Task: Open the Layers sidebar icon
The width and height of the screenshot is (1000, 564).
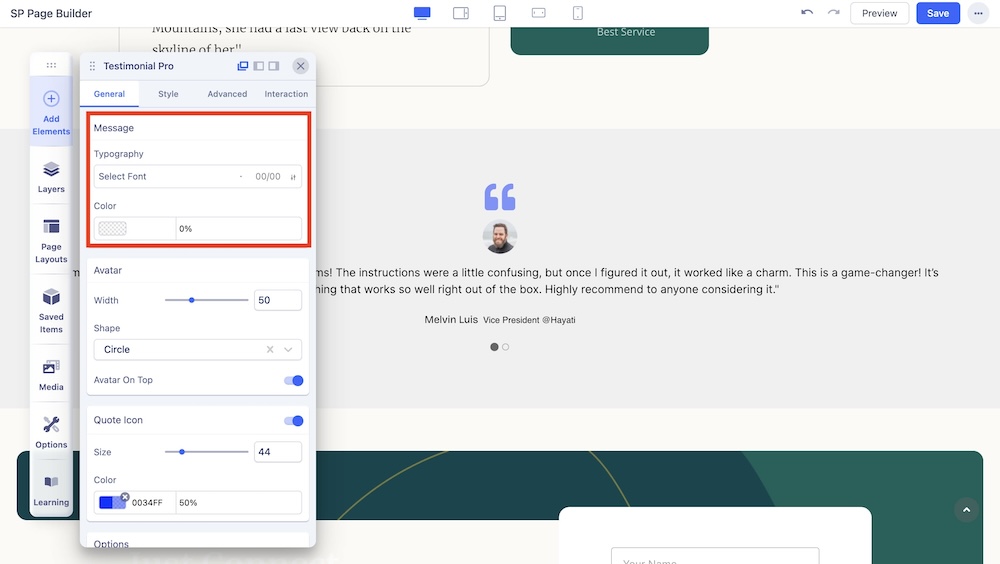Action: coord(51,176)
